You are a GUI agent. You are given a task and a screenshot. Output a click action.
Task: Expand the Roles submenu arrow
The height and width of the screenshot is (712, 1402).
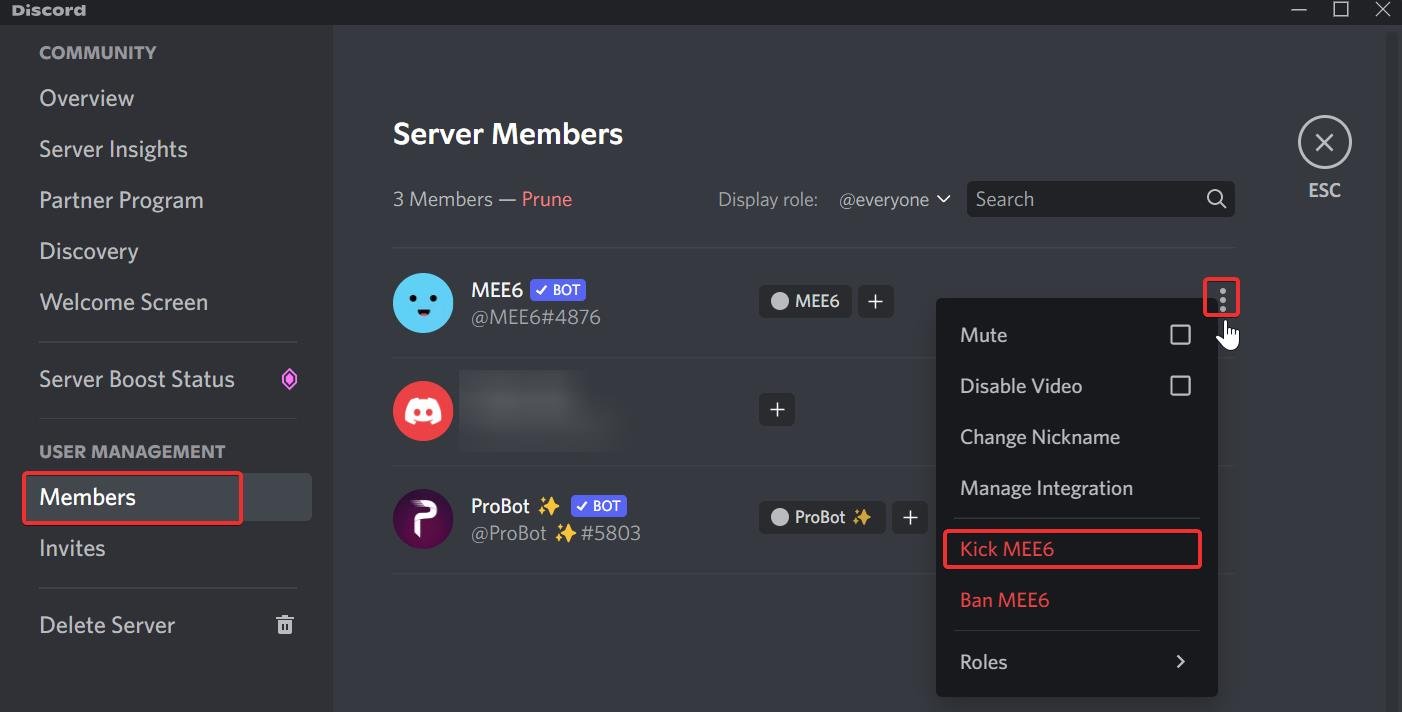coord(1181,662)
